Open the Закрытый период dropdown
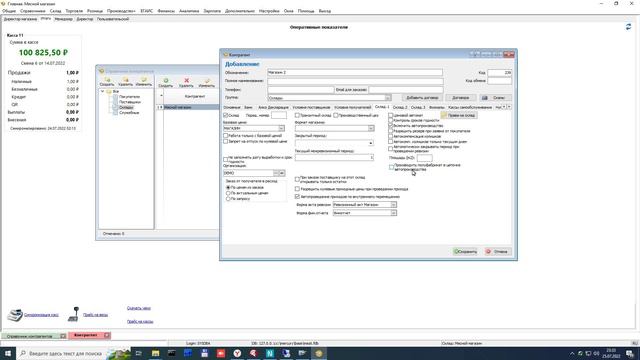 coord(371,143)
